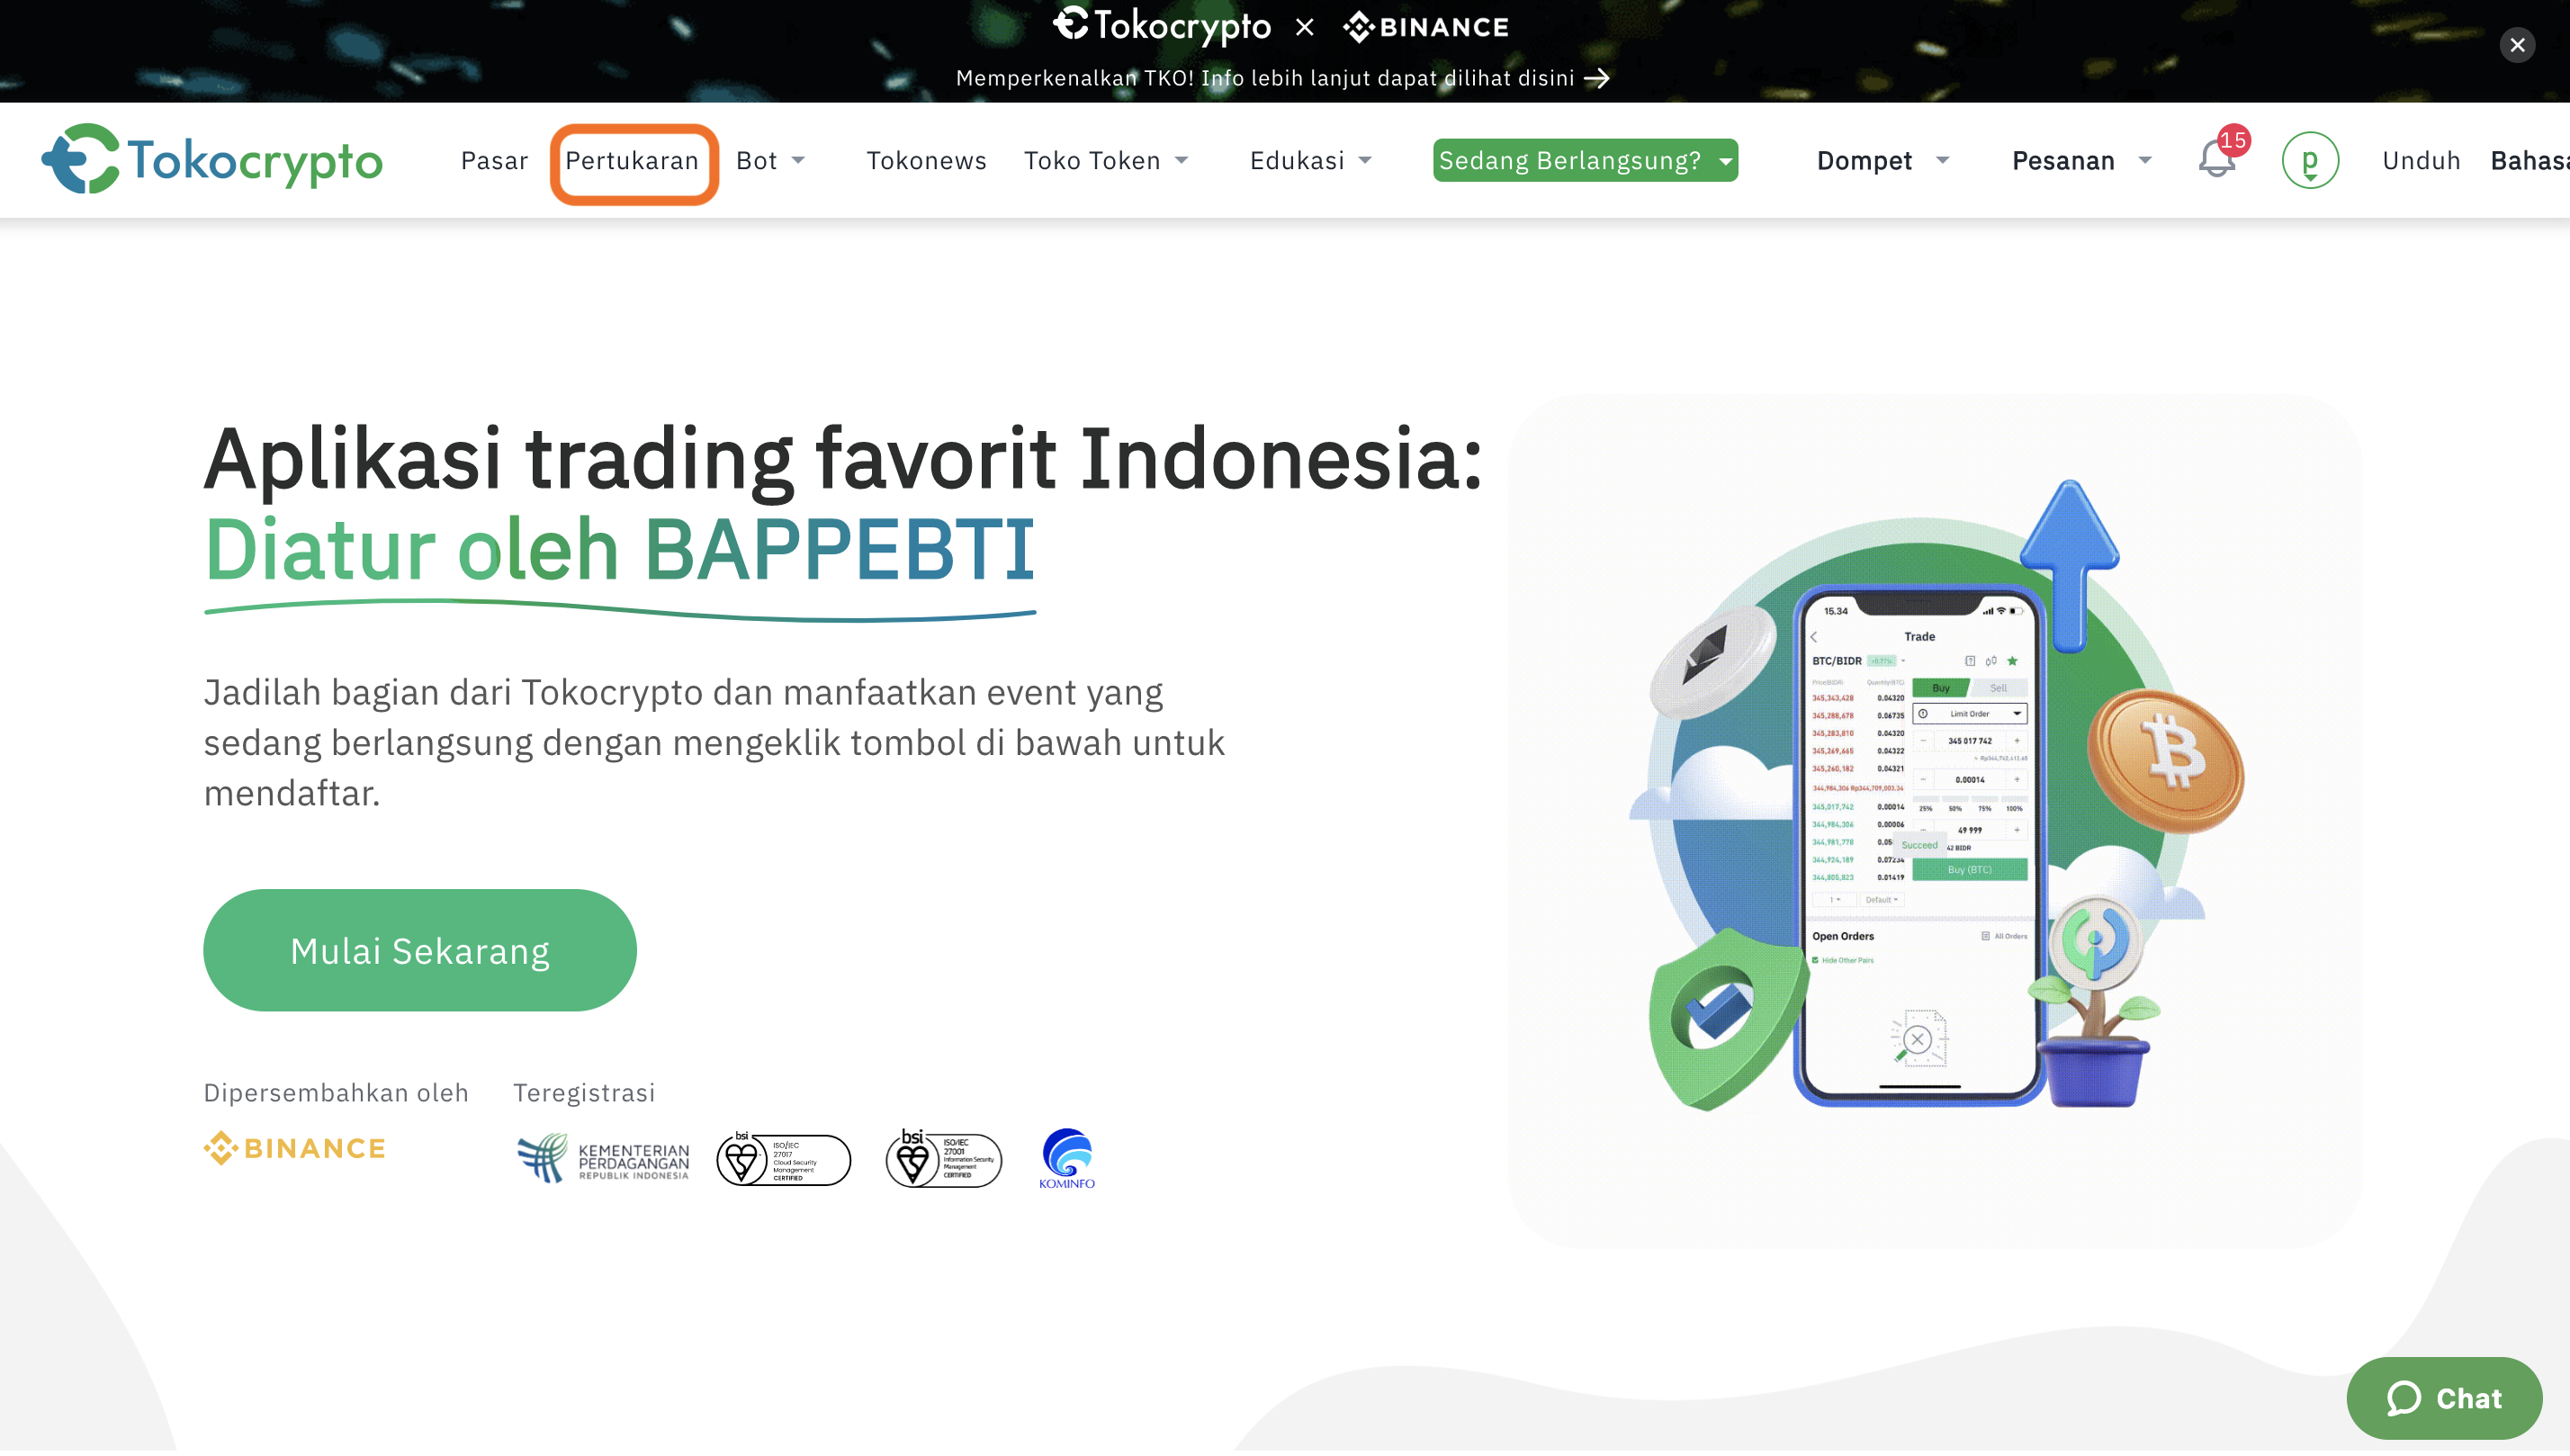Click the Binance partnership logo icon
This screenshot has height=1456, width=2570.
pyautogui.click(x=295, y=1147)
